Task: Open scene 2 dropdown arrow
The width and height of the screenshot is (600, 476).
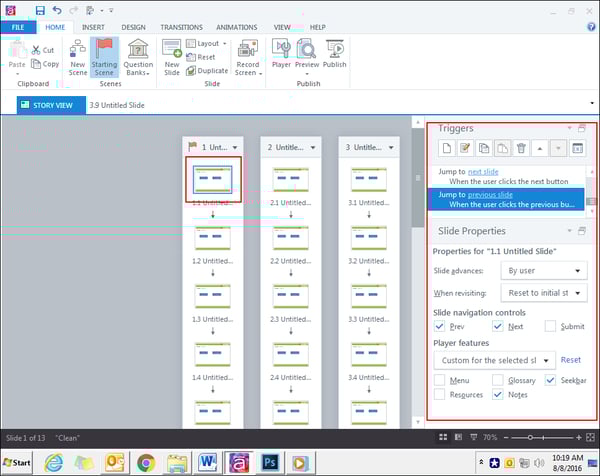Action: [313, 147]
